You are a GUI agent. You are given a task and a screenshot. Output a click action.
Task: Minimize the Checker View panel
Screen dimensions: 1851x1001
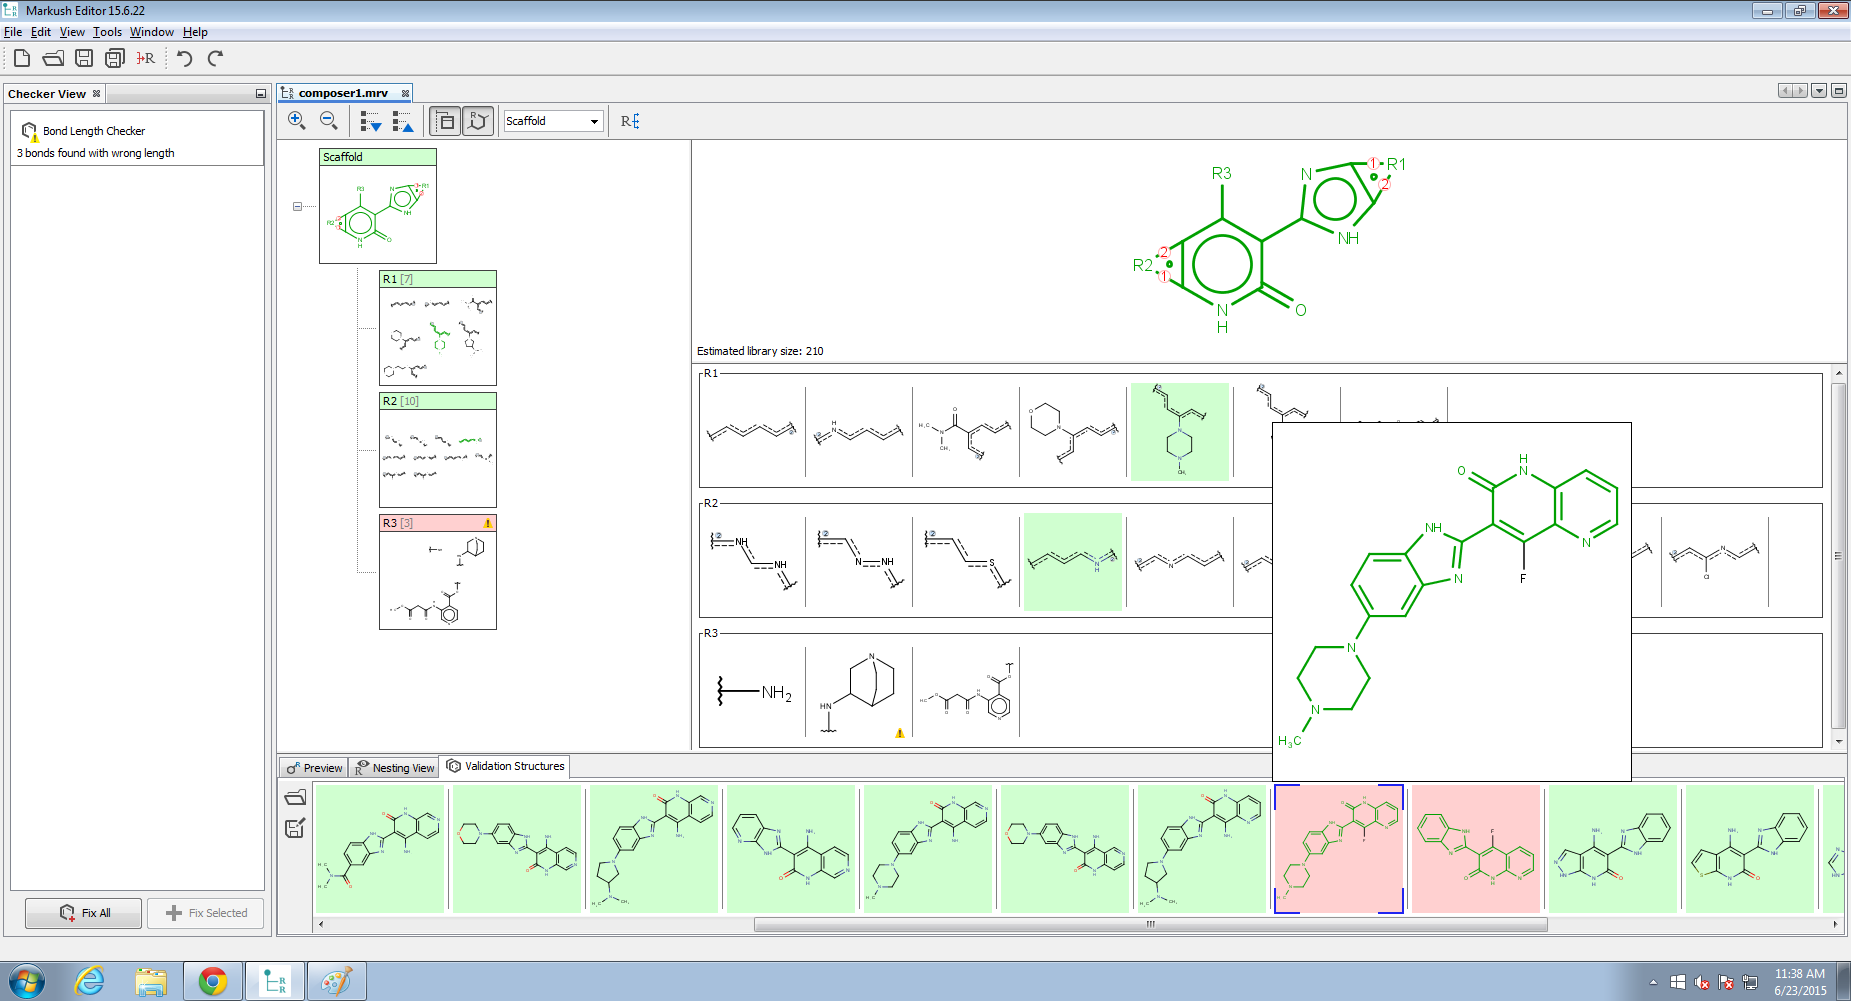261,94
